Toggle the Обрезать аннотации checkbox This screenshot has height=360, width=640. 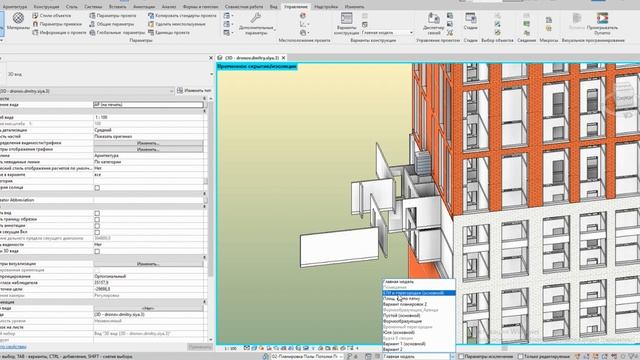click(x=97, y=226)
